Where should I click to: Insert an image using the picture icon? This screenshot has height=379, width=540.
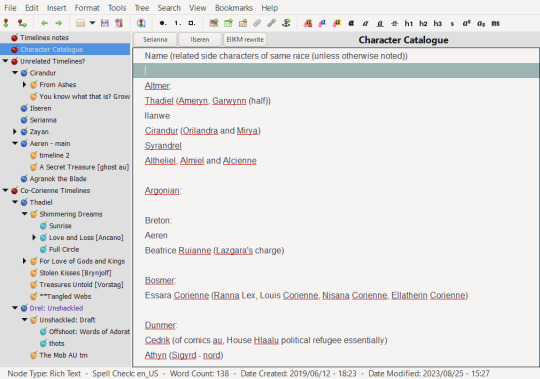point(214,23)
